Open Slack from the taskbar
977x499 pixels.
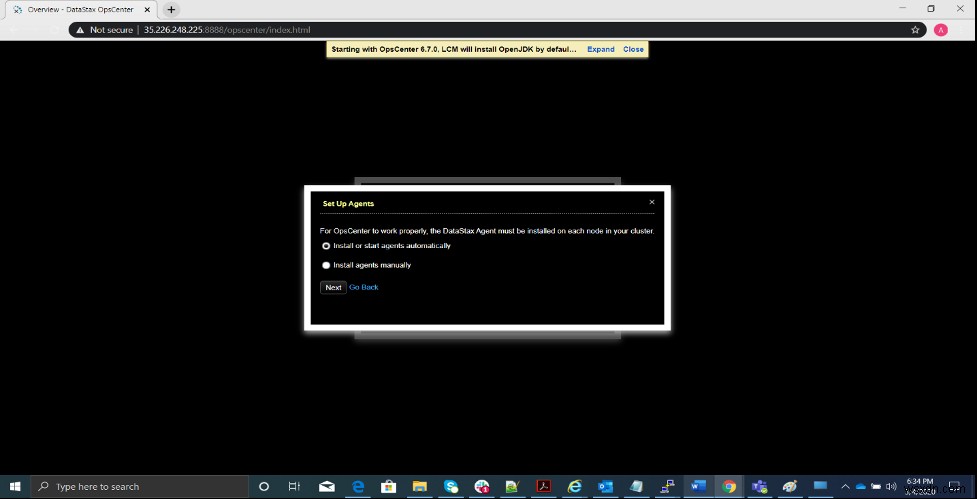[482, 487]
